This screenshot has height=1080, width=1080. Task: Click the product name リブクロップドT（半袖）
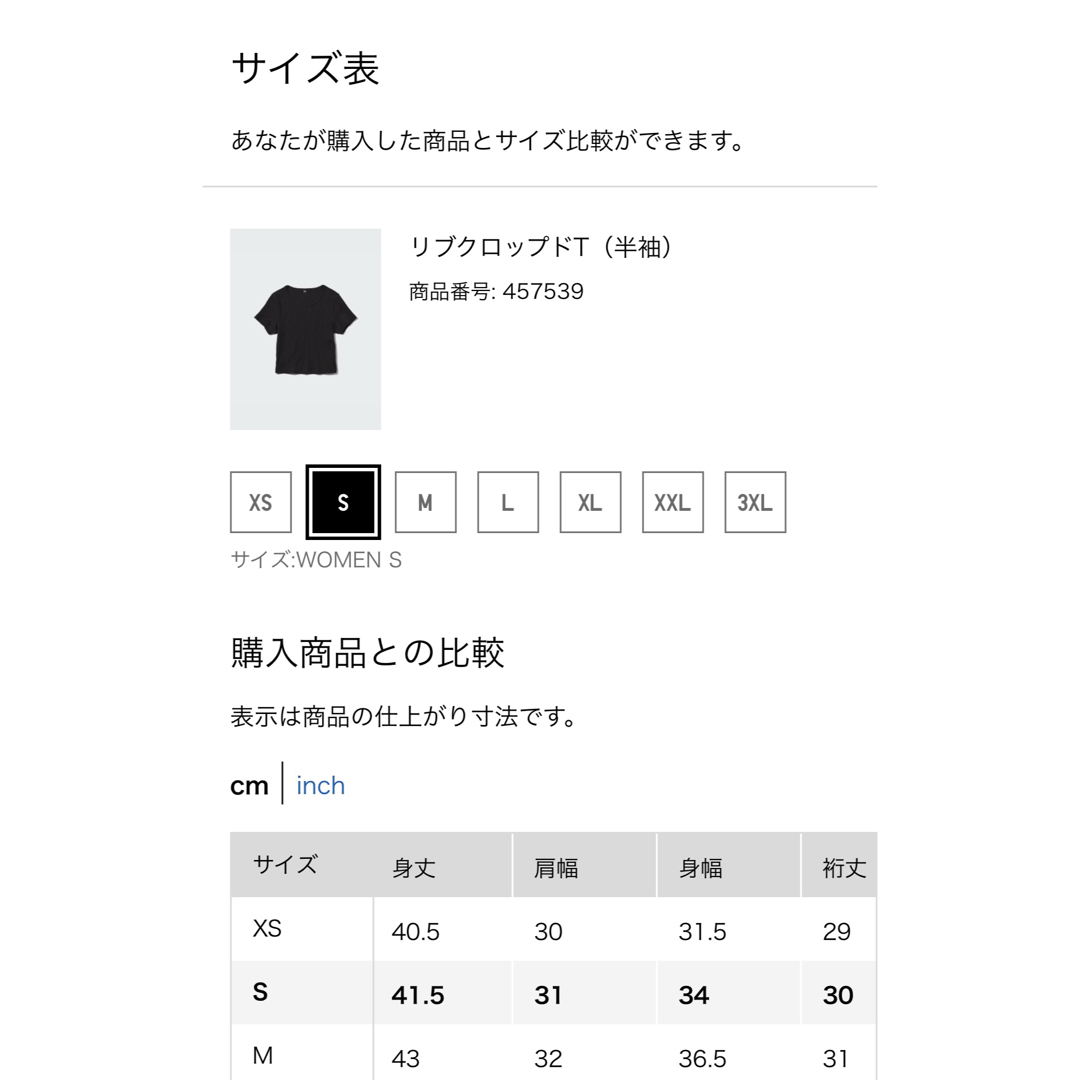(x=542, y=246)
